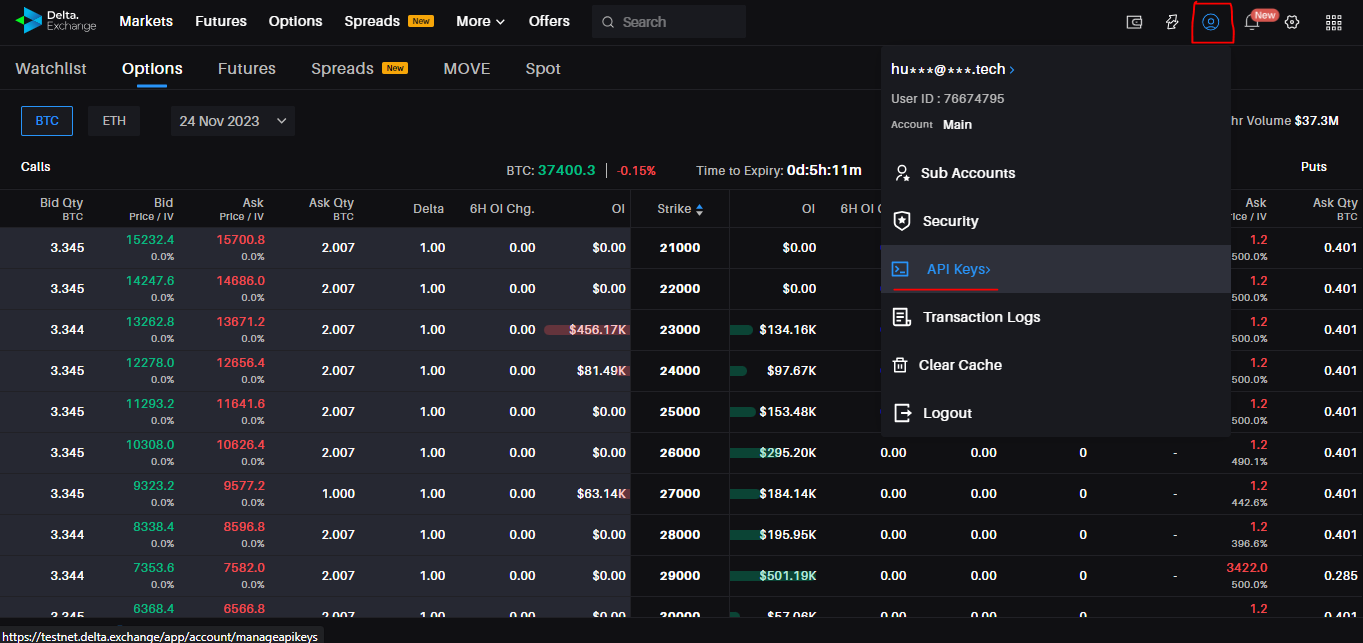Select the BTC asset toggle
This screenshot has width=1363, height=643.
point(47,121)
